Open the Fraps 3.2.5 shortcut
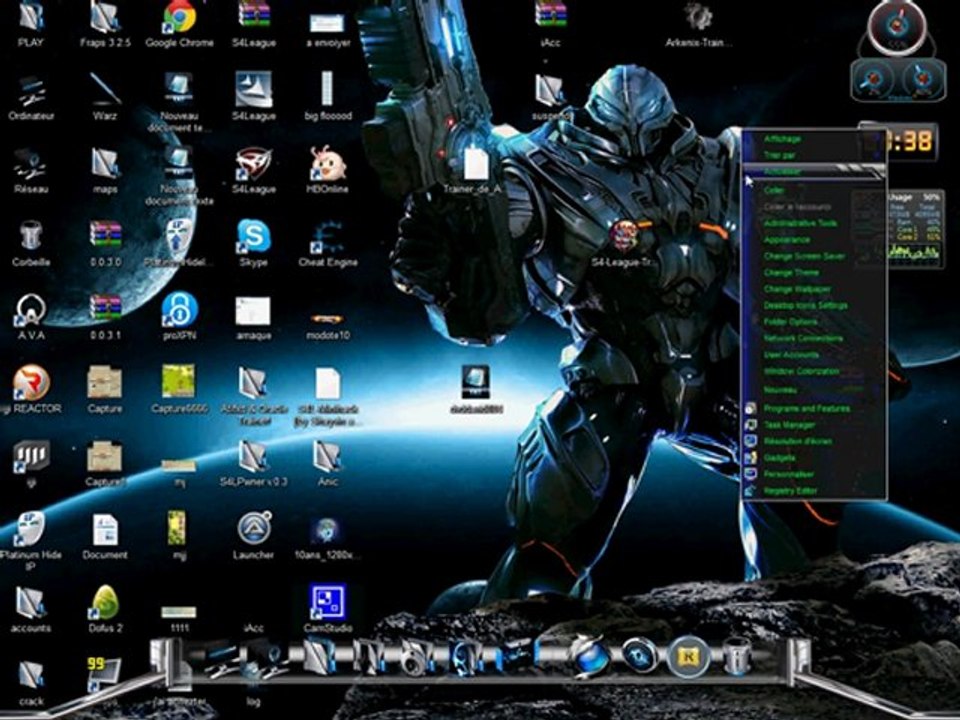The height and width of the screenshot is (720, 960). [105, 24]
